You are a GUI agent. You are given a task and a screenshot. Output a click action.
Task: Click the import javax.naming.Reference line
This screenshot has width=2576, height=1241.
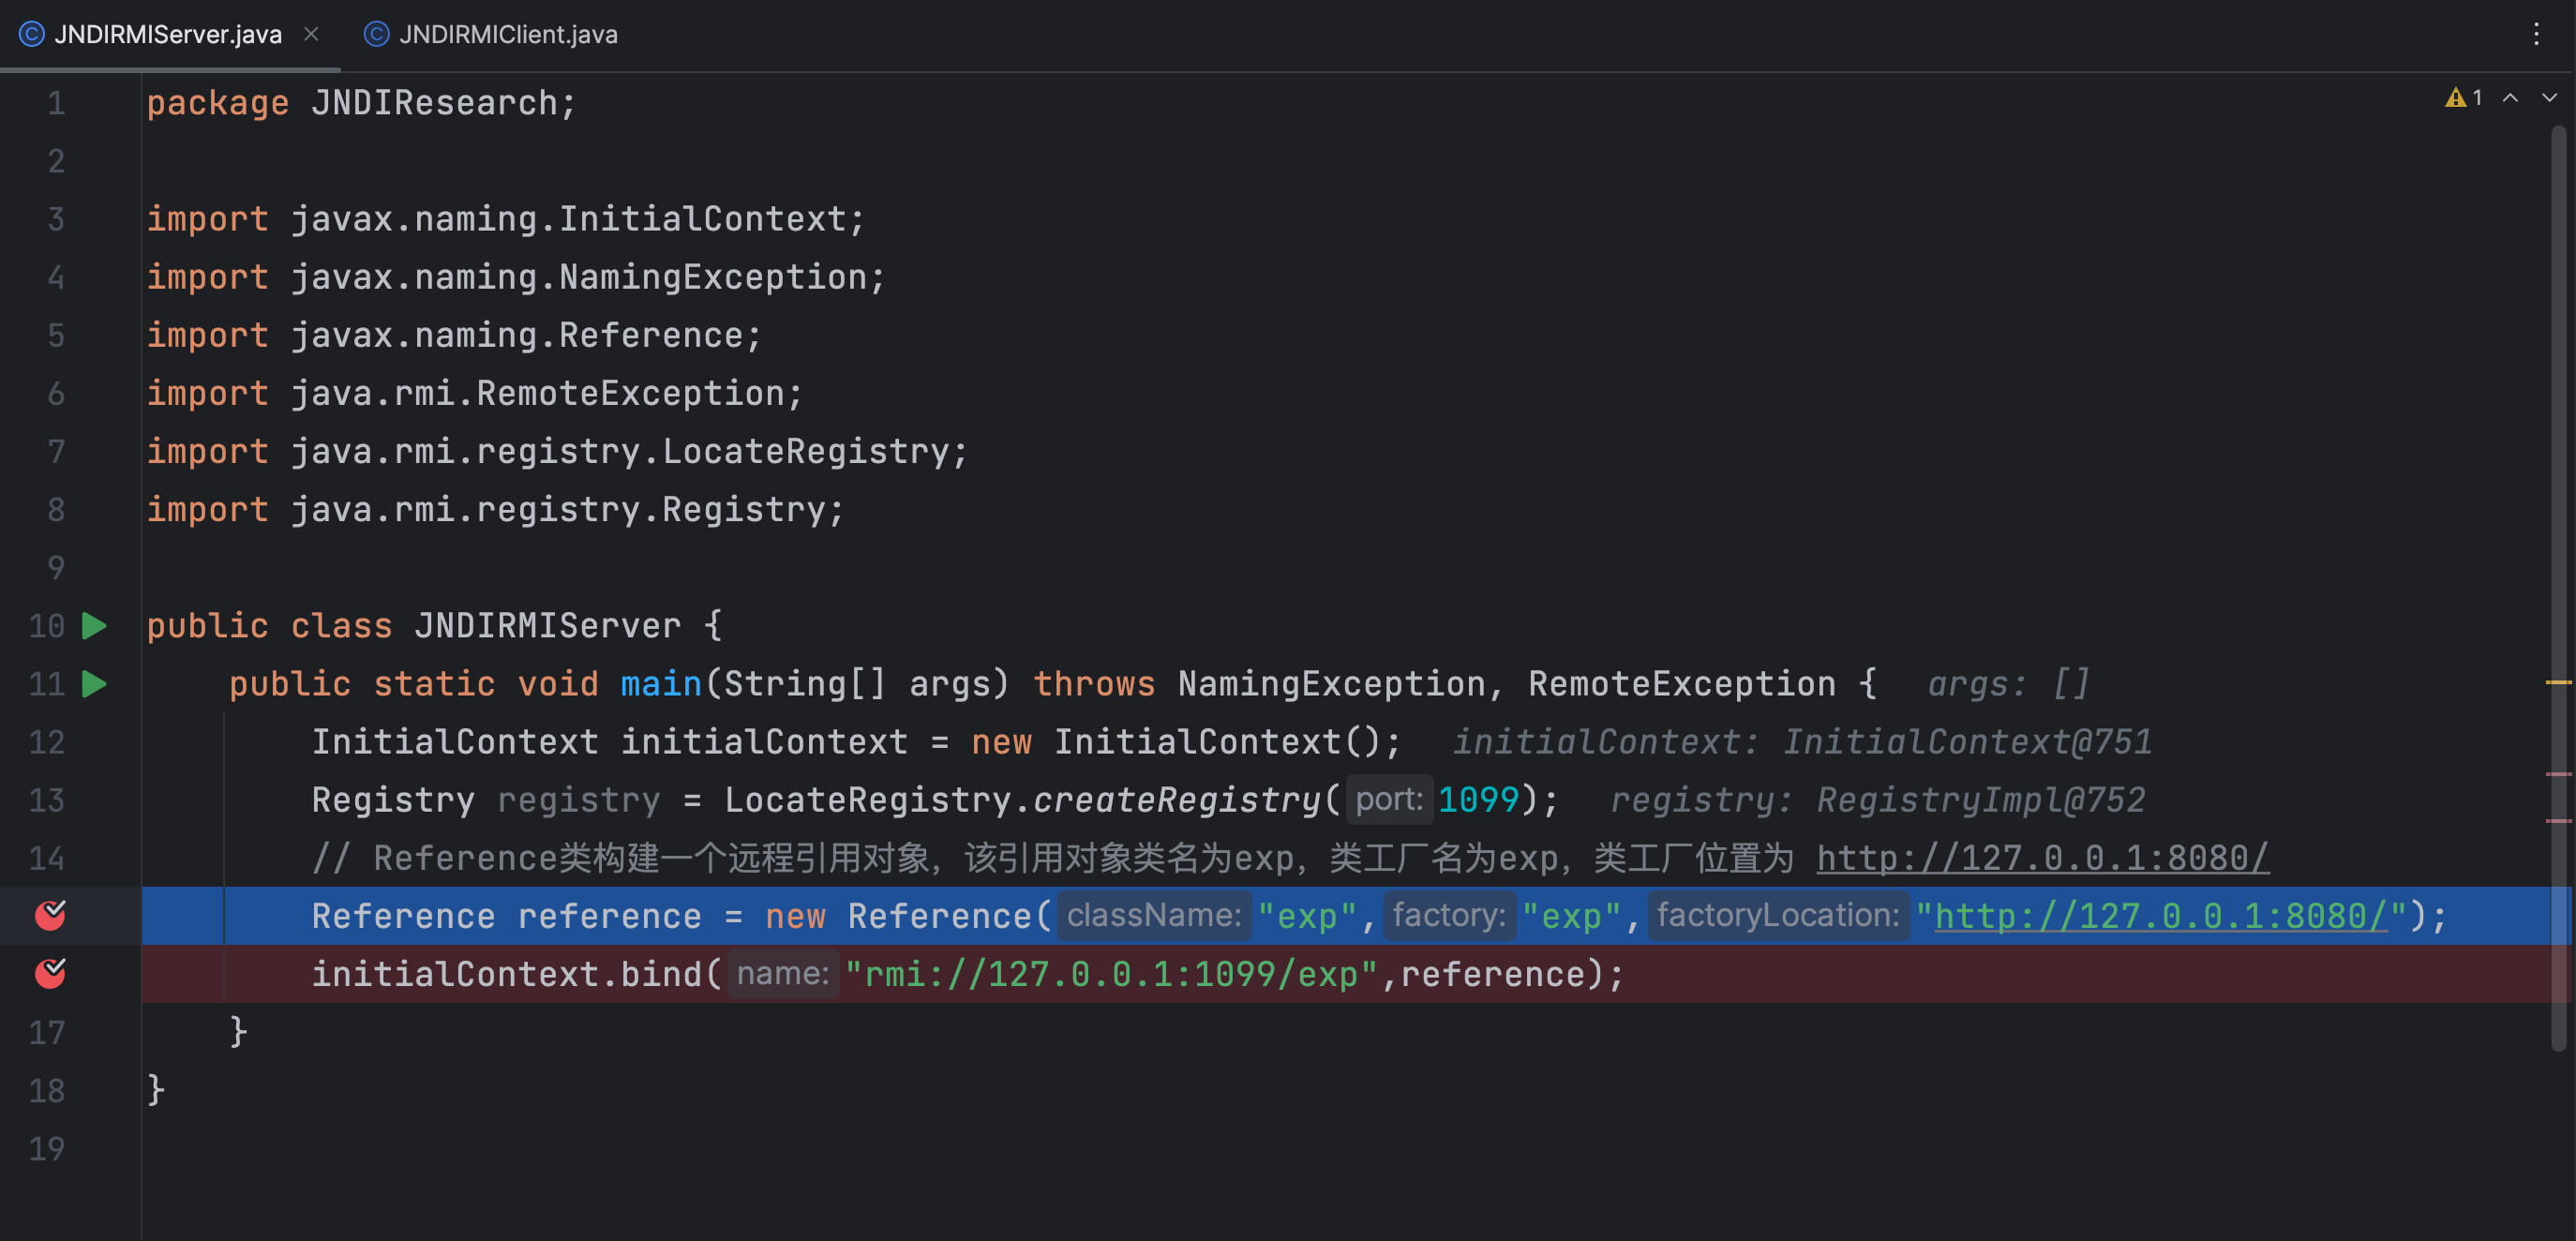coord(454,335)
